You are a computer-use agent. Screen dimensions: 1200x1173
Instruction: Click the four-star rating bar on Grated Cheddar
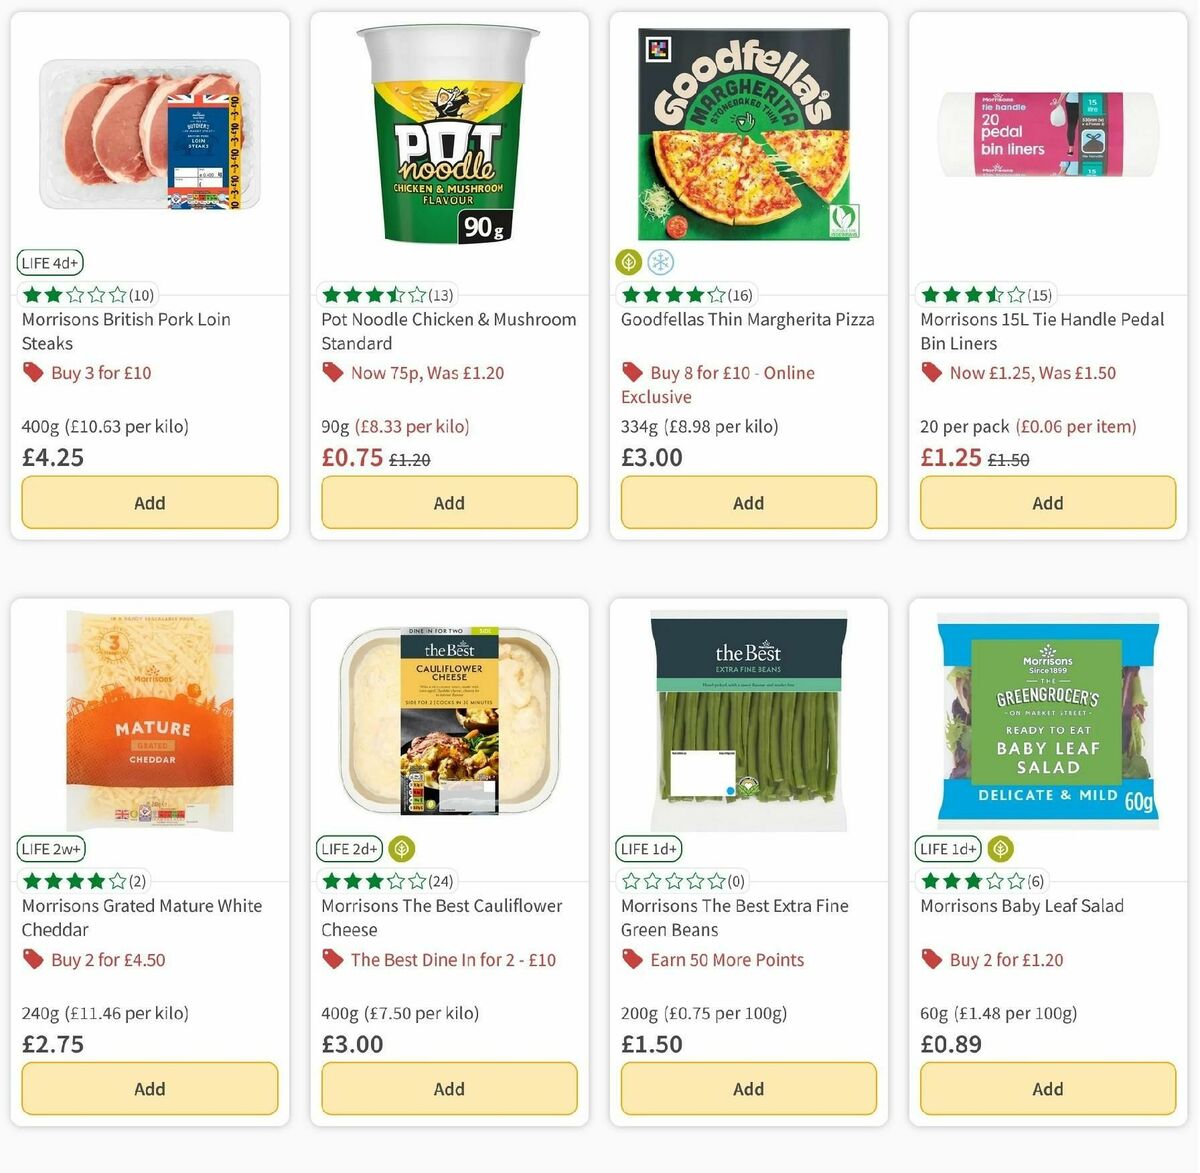coord(75,881)
